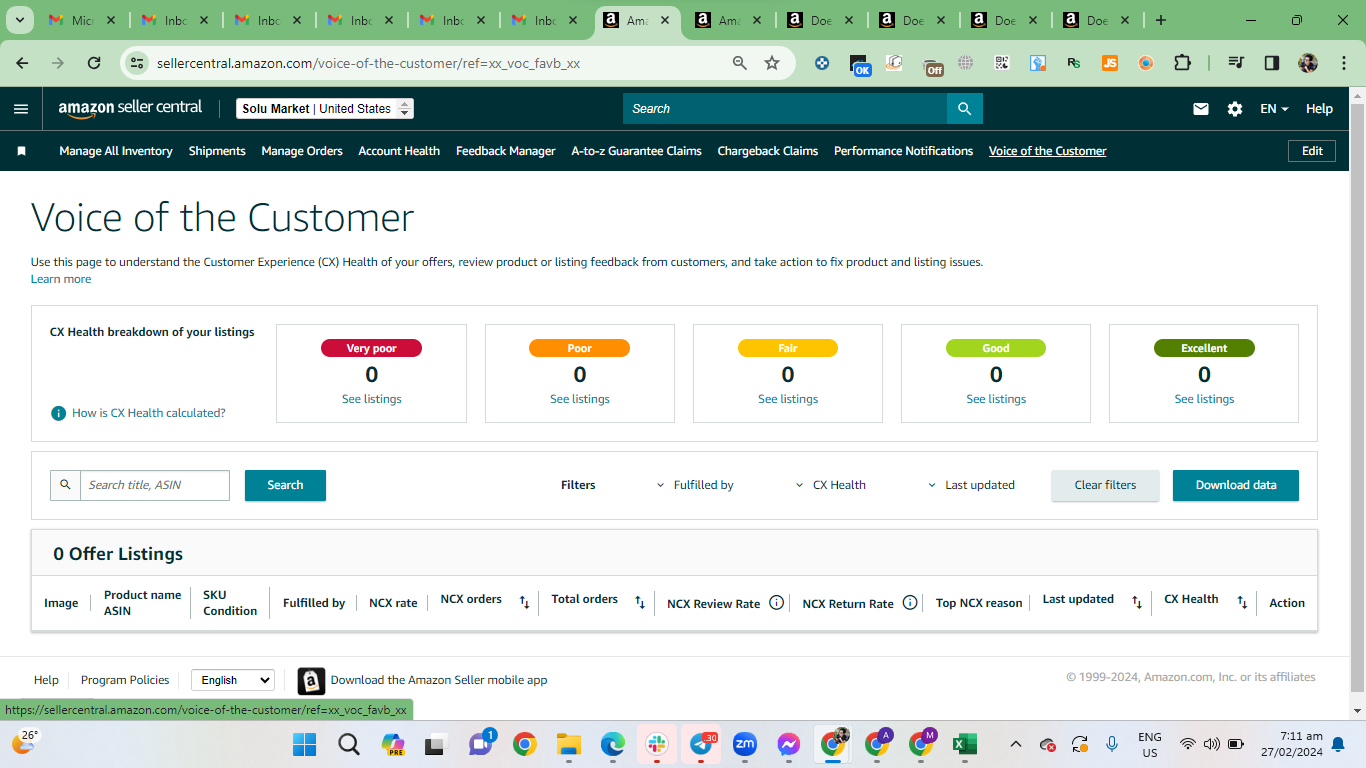Image resolution: width=1366 pixels, height=768 pixels.
Task: Click the bookmark flag icon left of Manage All Inventory
Action: pos(21,151)
